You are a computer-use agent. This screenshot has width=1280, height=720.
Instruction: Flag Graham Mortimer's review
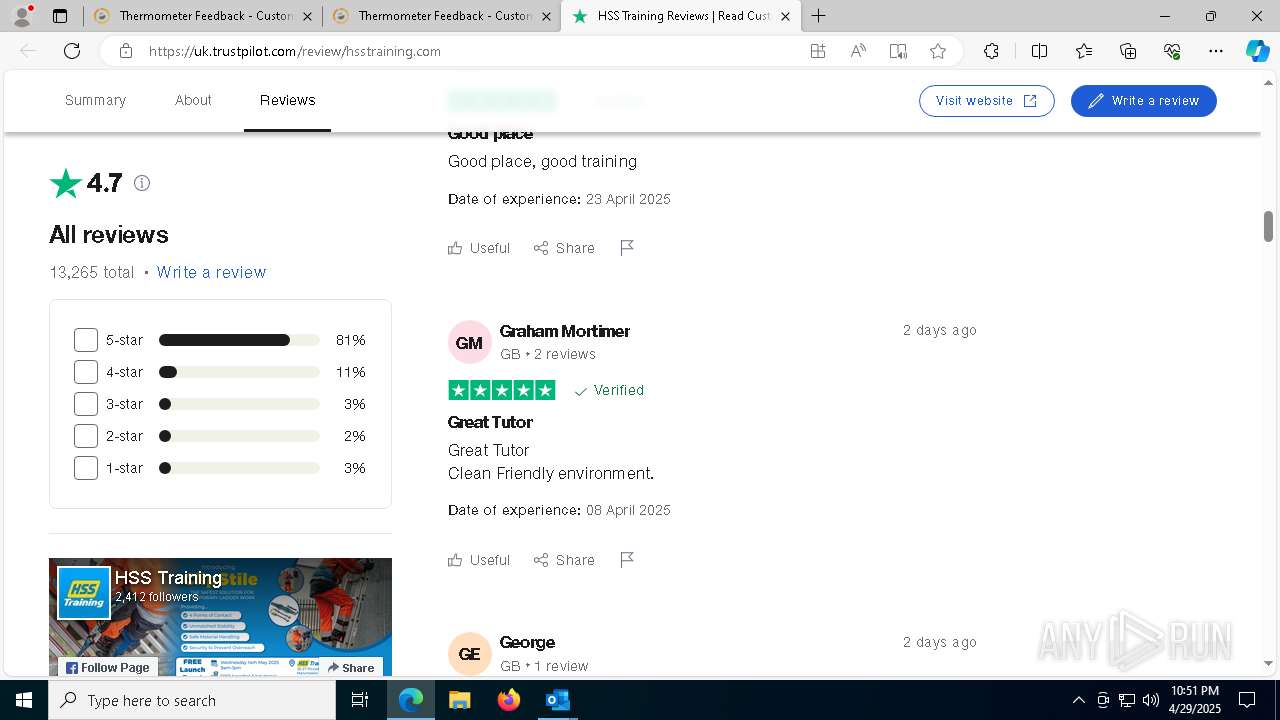coord(627,560)
